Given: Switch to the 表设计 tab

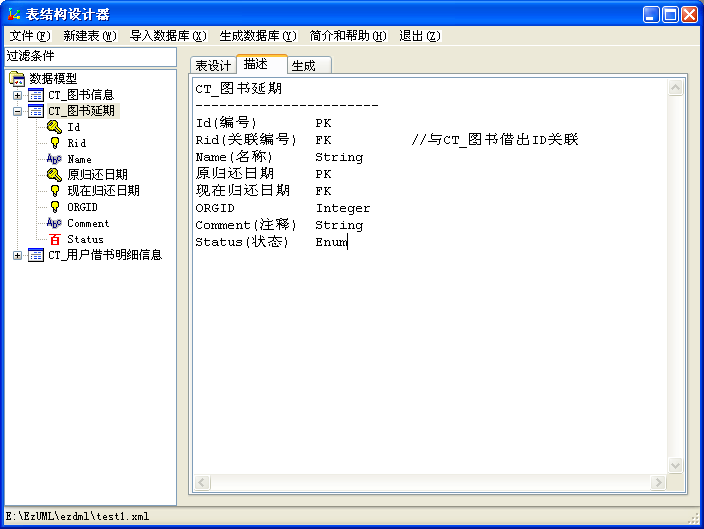Looking at the screenshot, I should click(213, 66).
